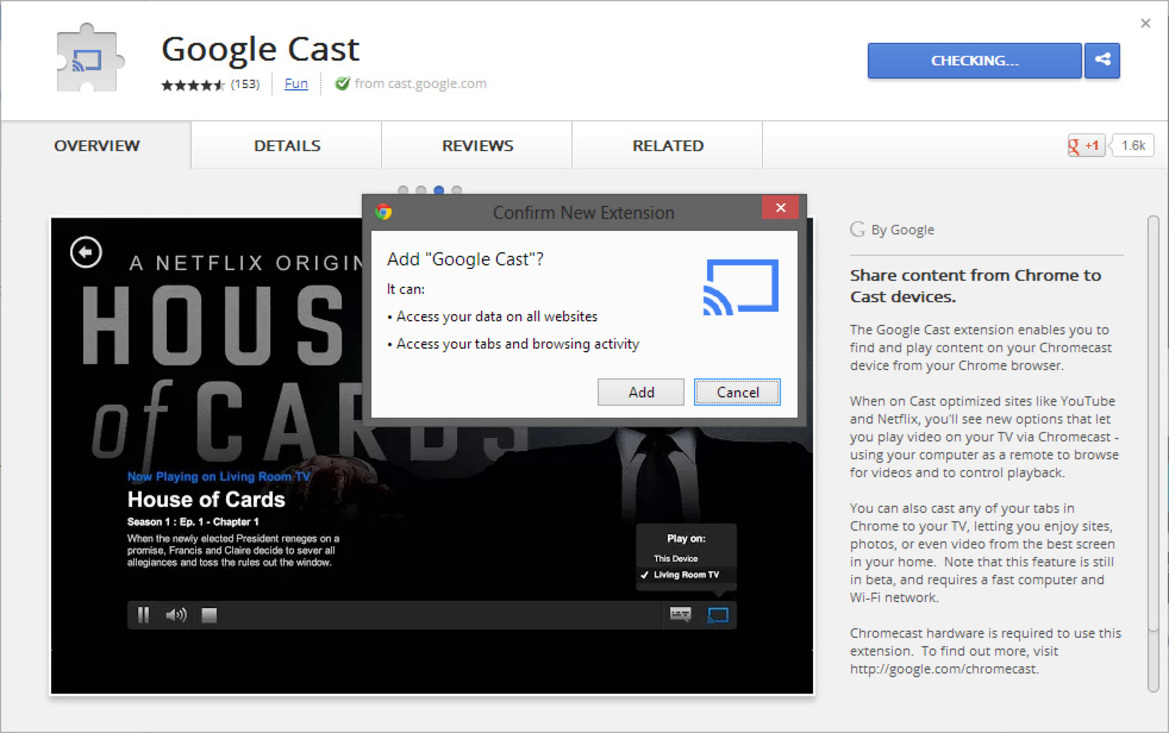Switch to the REVIEWS tab
1169x733 pixels.
(477, 145)
